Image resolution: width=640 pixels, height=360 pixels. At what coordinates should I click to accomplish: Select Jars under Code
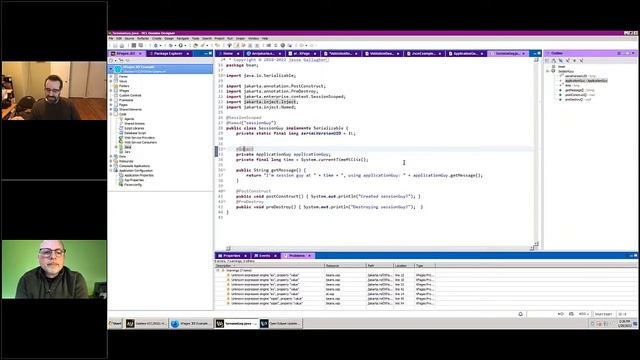click(127, 152)
